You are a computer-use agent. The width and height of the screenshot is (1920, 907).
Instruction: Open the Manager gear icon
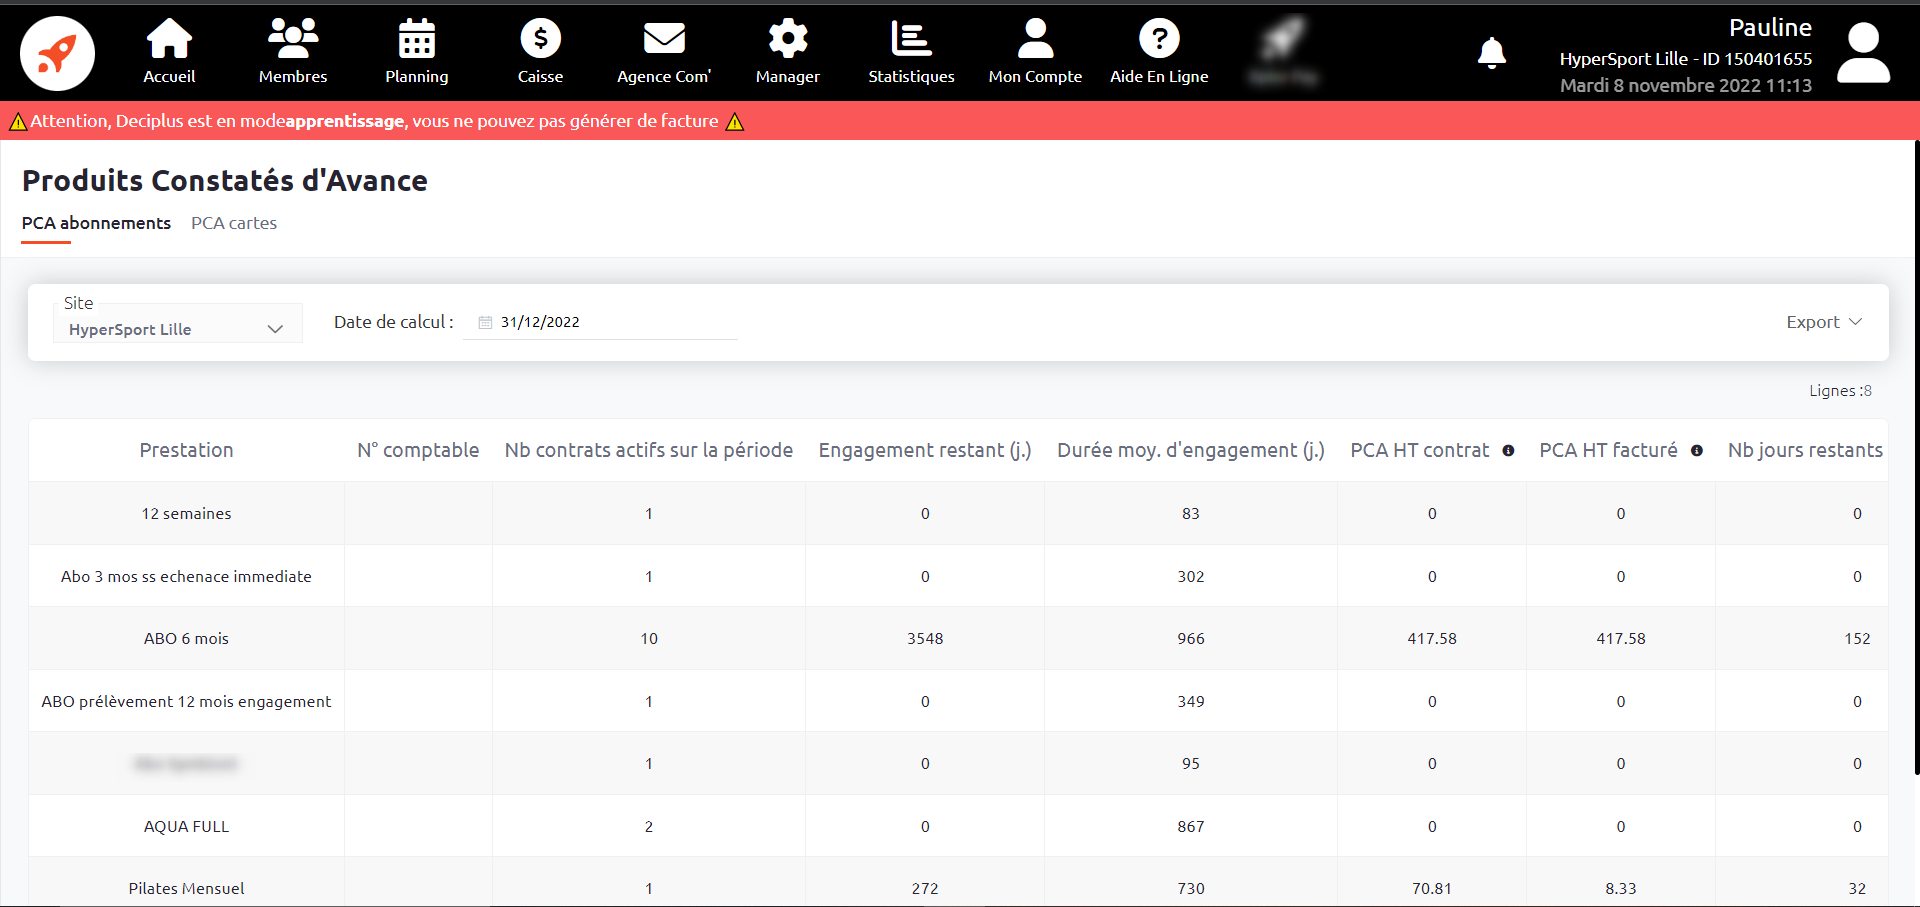(x=788, y=39)
